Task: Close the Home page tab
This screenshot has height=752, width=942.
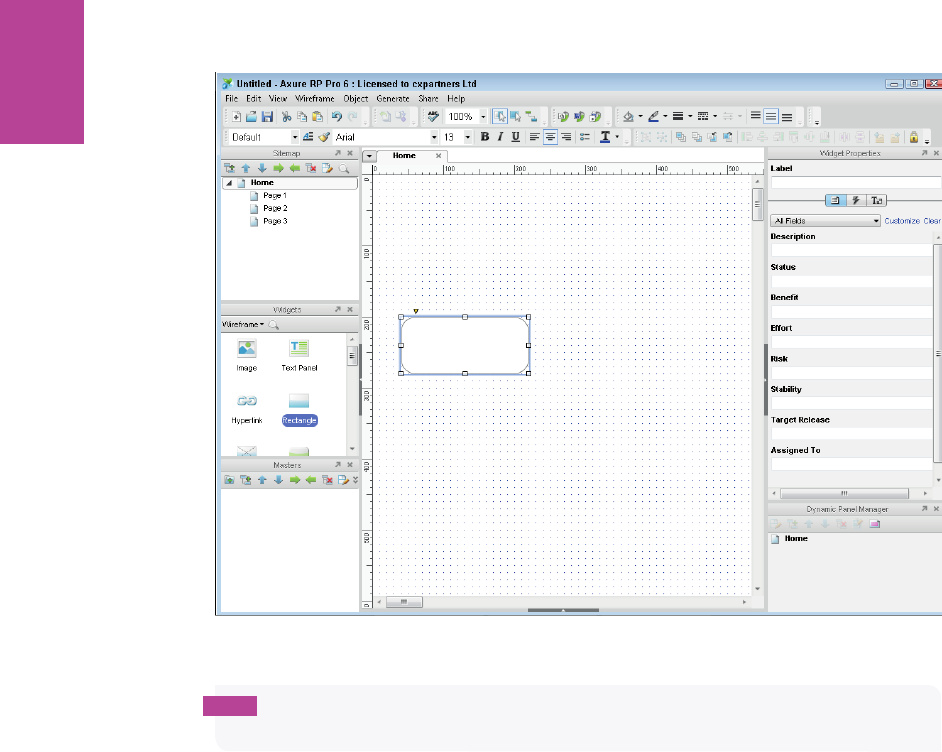Action: pyautogui.click(x=439, y=156)
